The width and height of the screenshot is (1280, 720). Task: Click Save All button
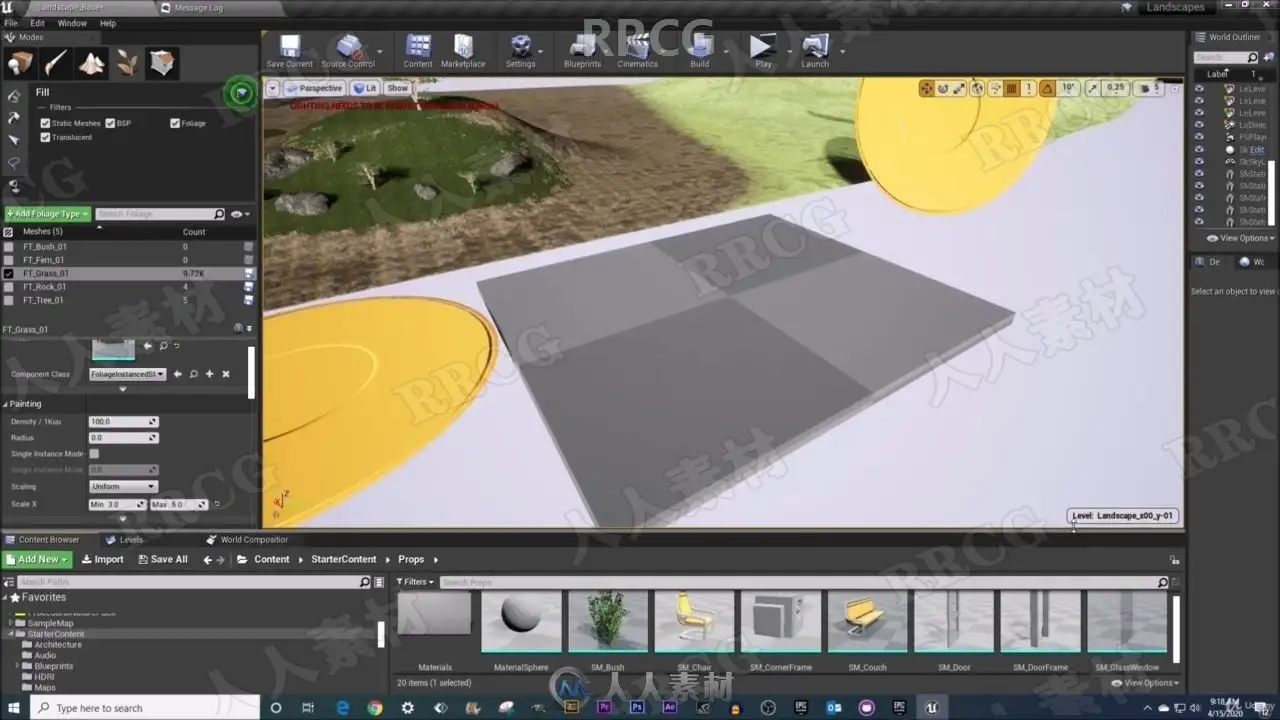[x=162, y=560]
